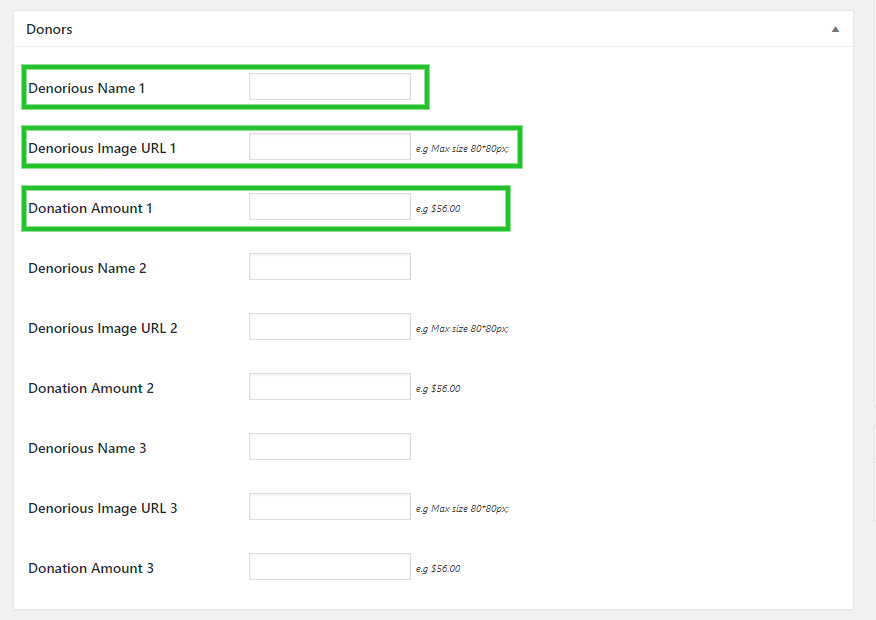Click the Denorious Name 3 label
876x620 pixels.
[x=87, y=449]
